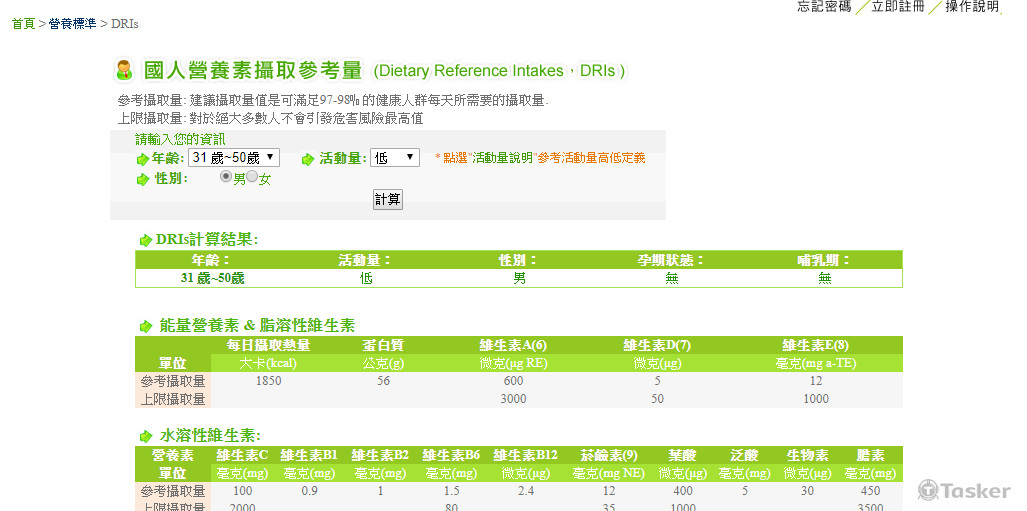Select the 女 radio button
The width and height of the screenshot is (1027, 511).
point(252,177)
